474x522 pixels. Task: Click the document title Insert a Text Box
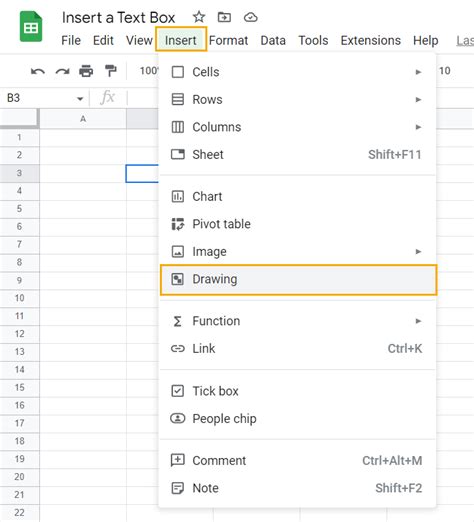pyautogui.click(x=118, y=18)
